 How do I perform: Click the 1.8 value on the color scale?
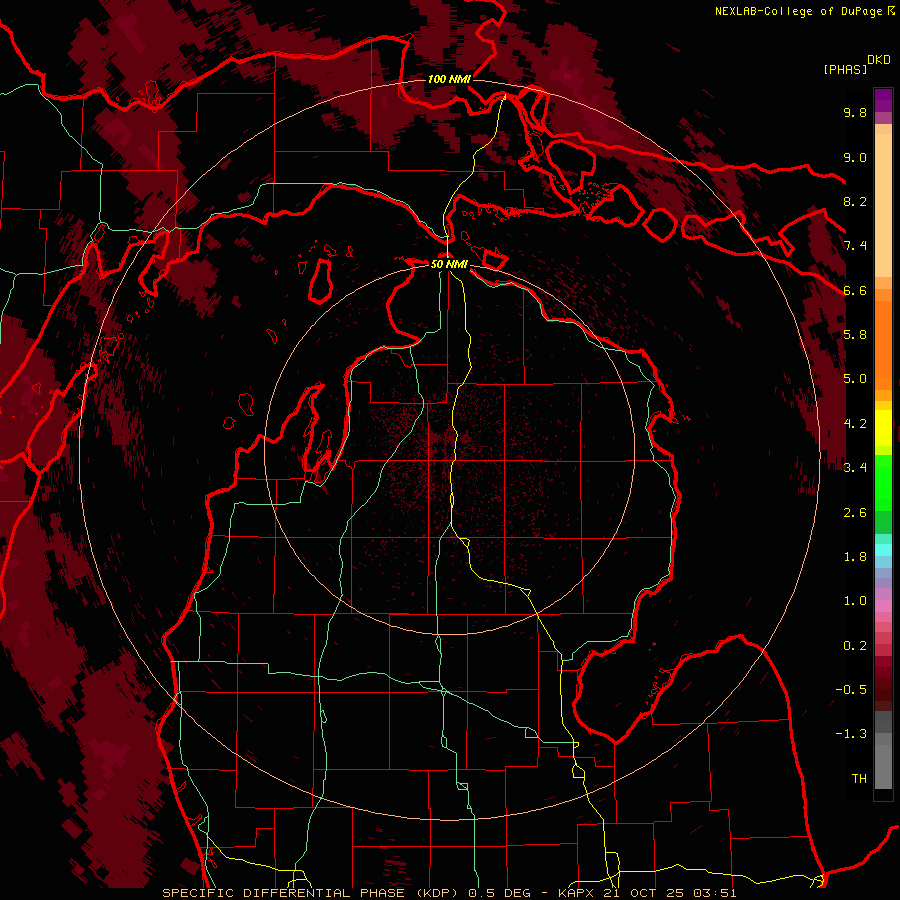(x=855, y=557)
